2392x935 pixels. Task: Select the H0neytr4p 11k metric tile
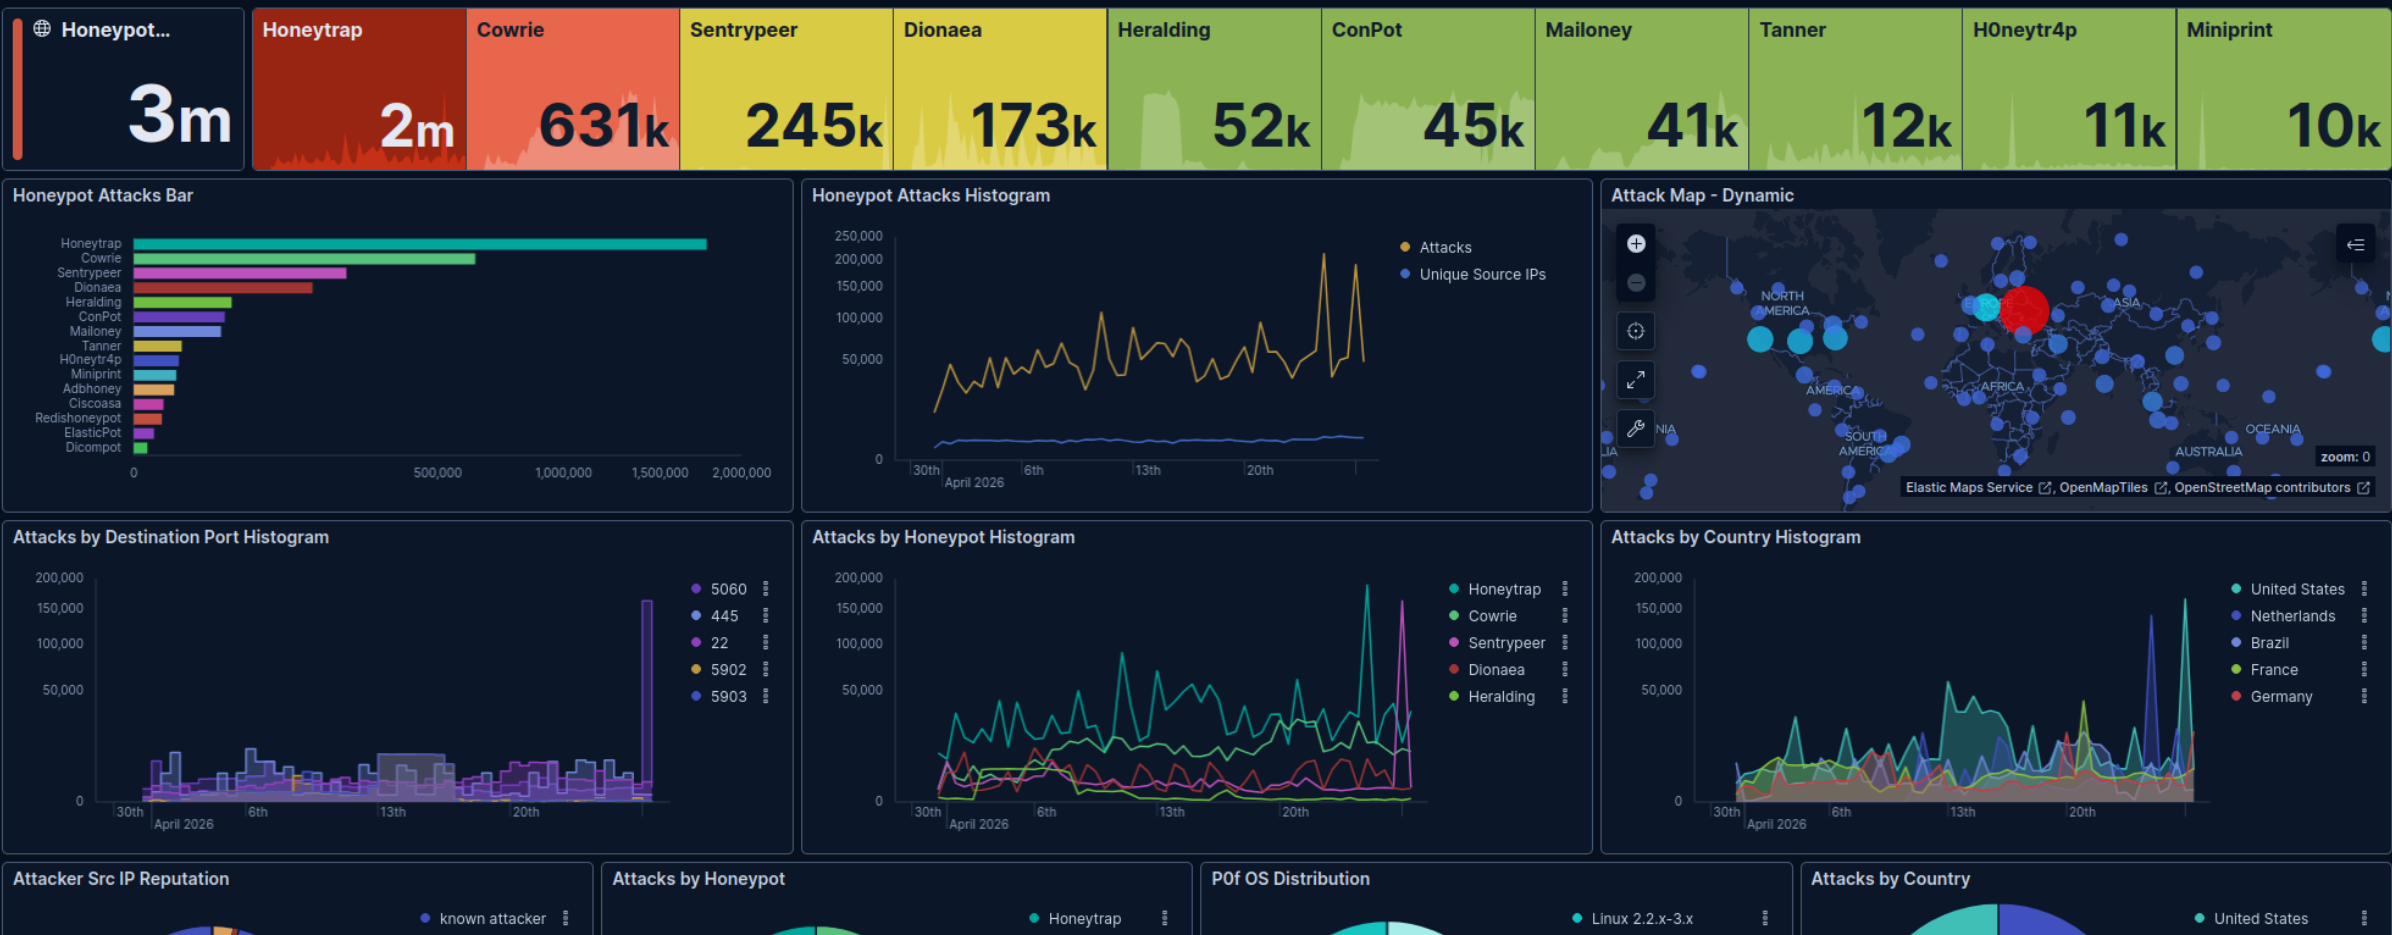click(2069, 89)
